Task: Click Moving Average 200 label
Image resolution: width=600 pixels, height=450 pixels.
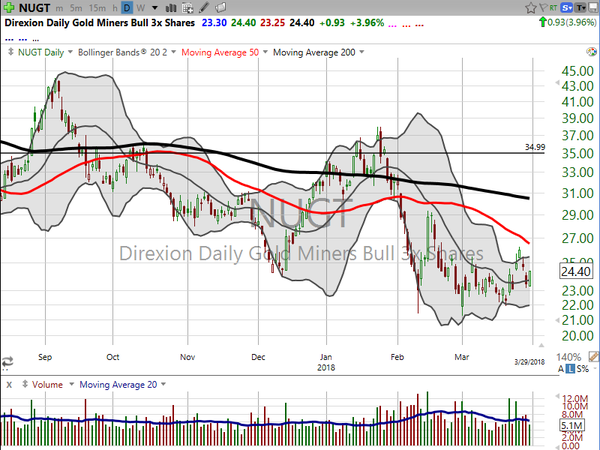Action: click(x=314, y=52)
